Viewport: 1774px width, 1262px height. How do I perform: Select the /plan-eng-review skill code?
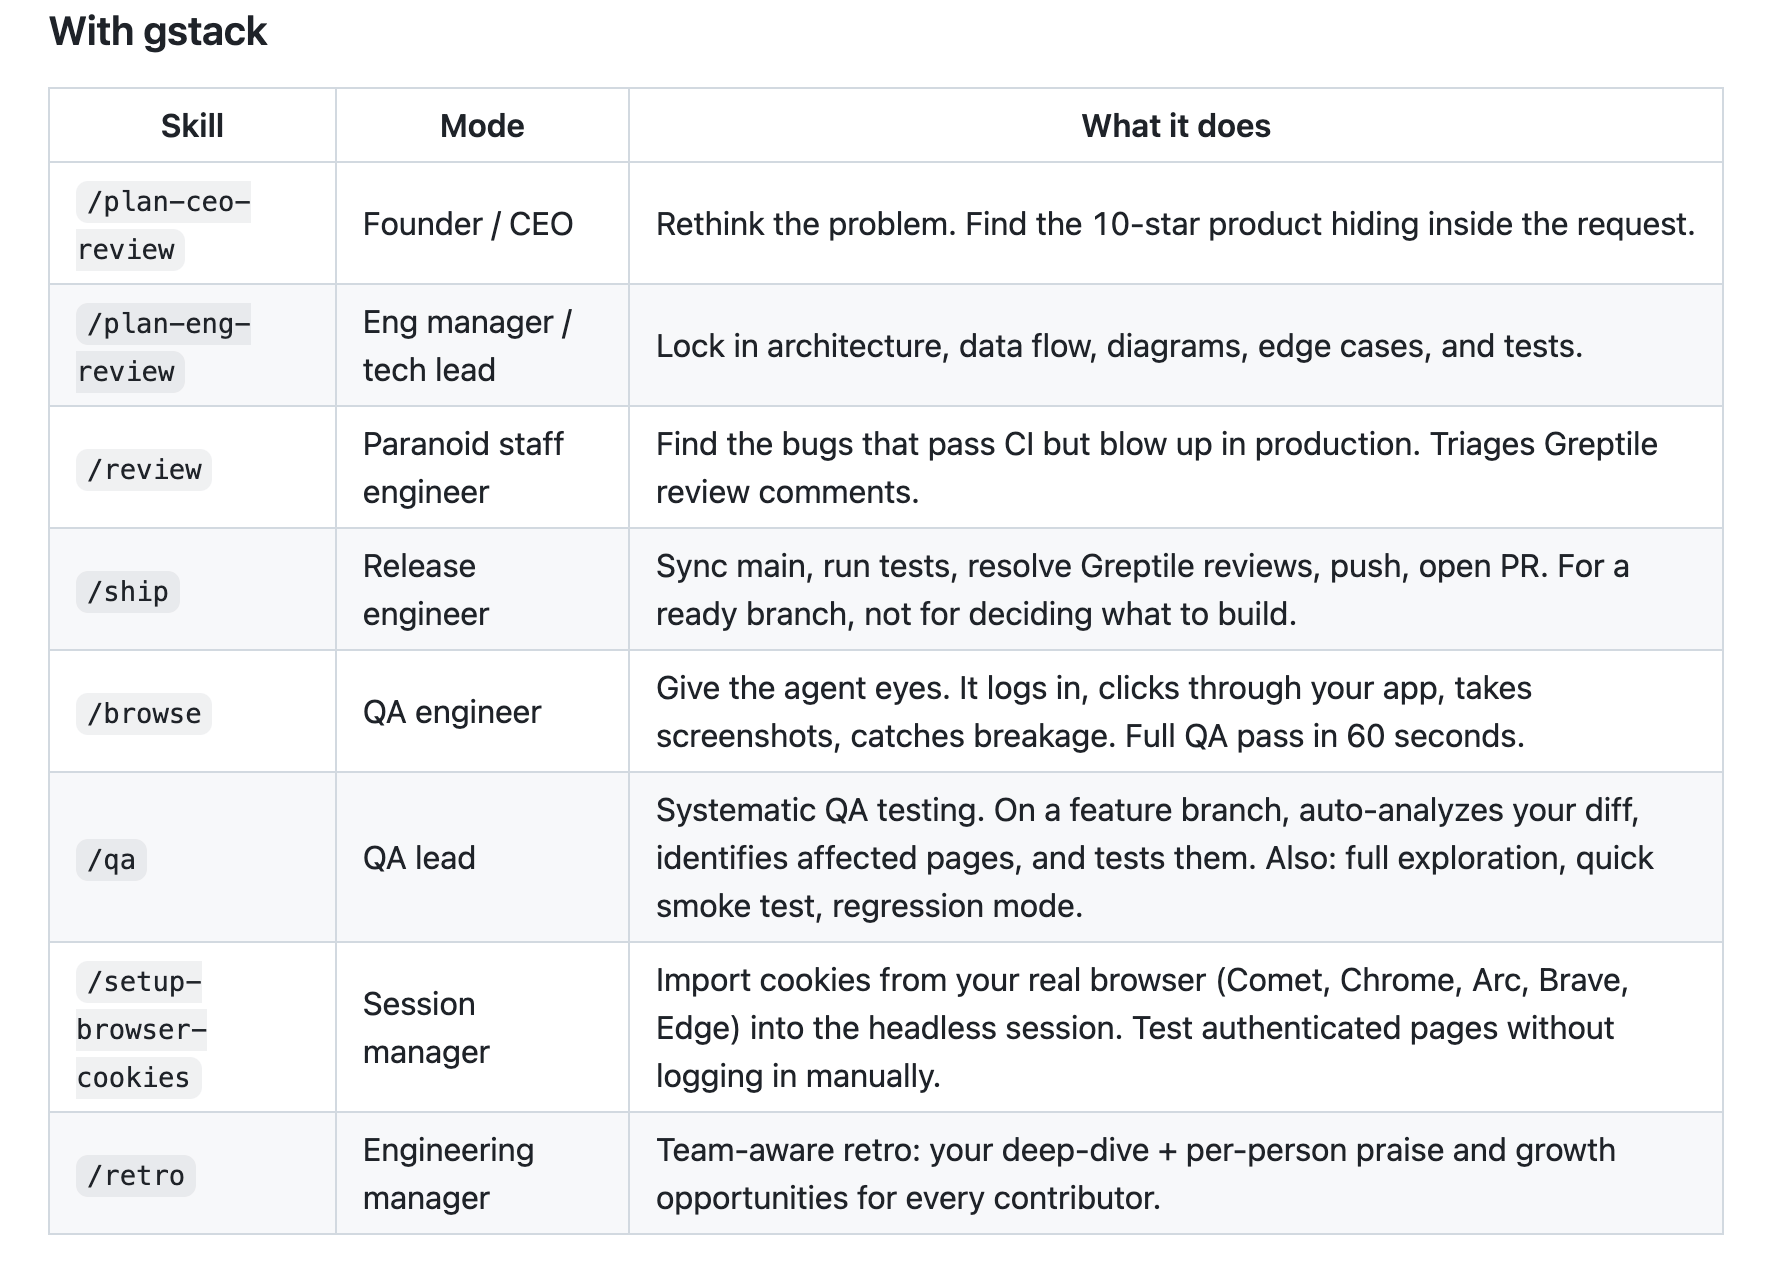point(163,347)
